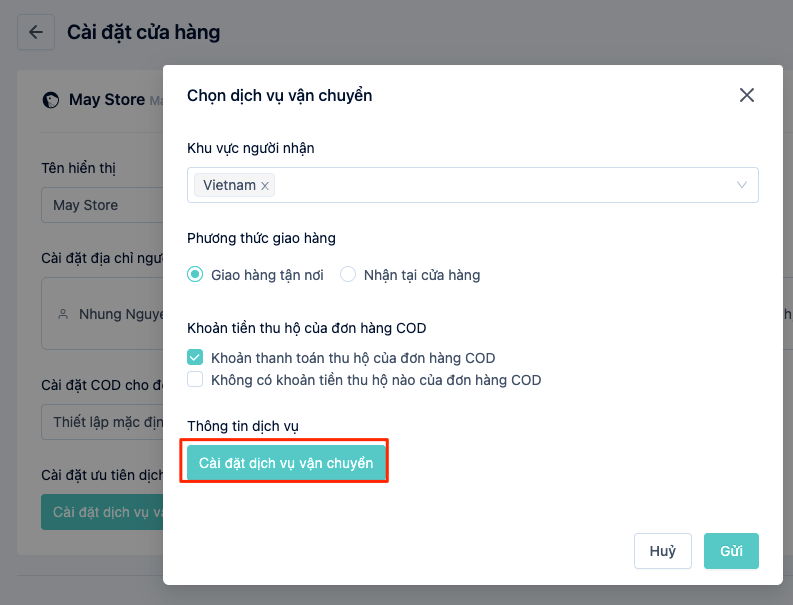Check Không có khoản tiền thu hộ nào
The height and width of the screenshot is (605, 793).
[x=195, y=379]
